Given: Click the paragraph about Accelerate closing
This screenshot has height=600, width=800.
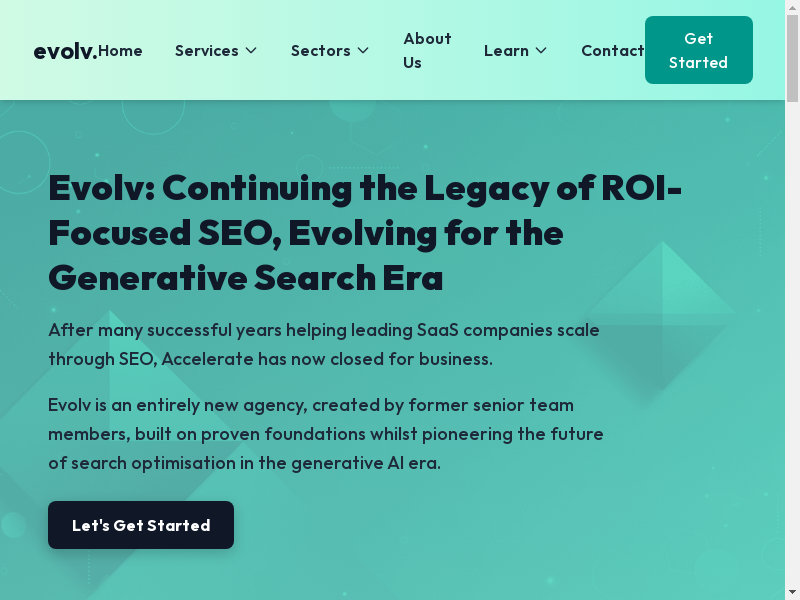Looking at the screenshot, I should tap(323, 344).
